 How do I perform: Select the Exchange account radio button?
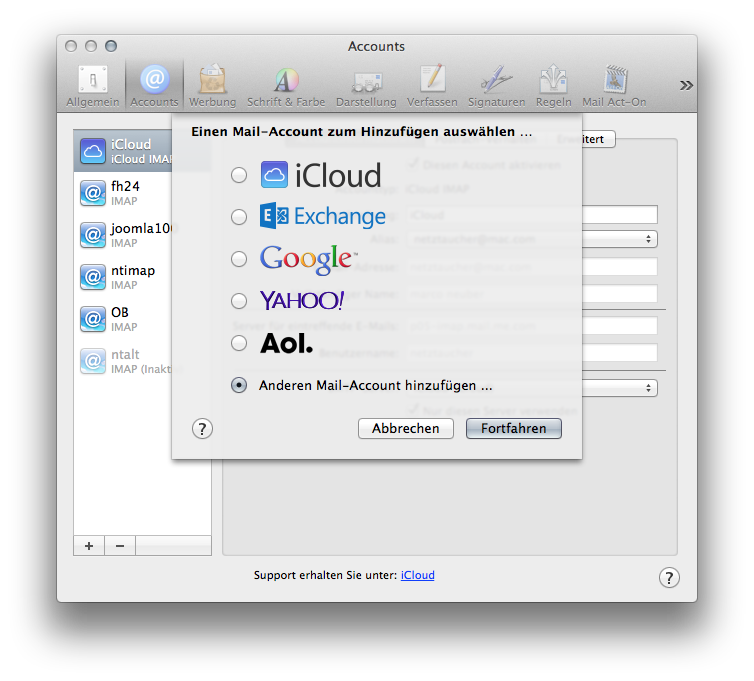[239, 217]
